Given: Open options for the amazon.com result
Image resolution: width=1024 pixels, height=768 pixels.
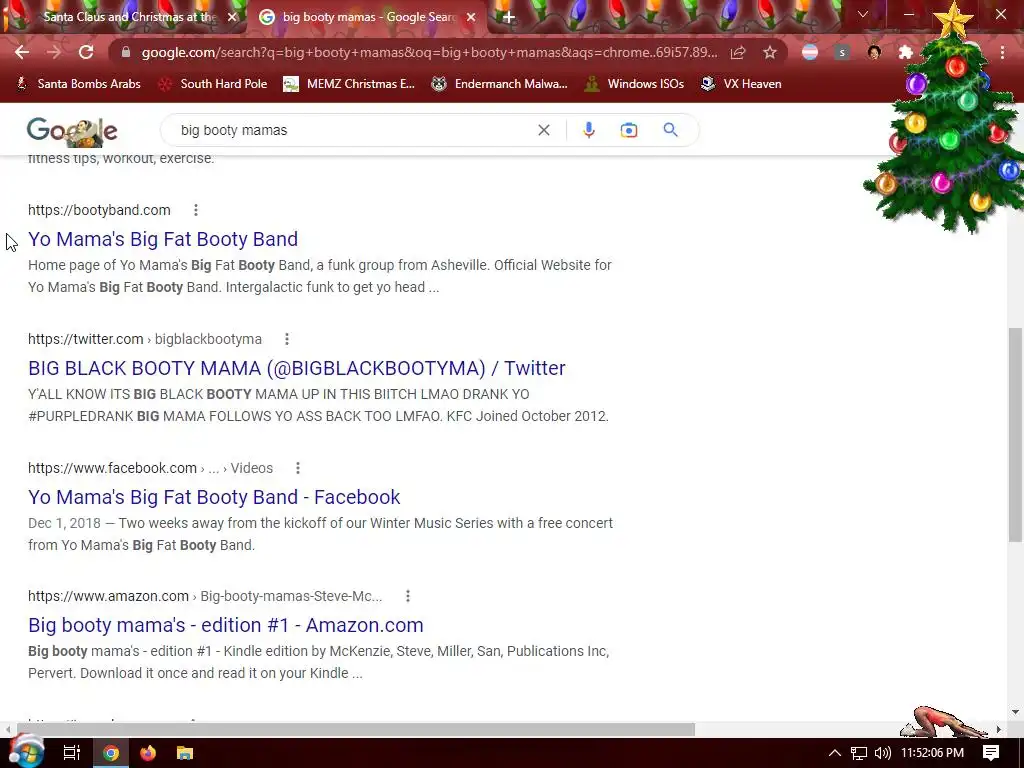Looking at the screenshot, I should pyautogui.click(x=408, y=596).
